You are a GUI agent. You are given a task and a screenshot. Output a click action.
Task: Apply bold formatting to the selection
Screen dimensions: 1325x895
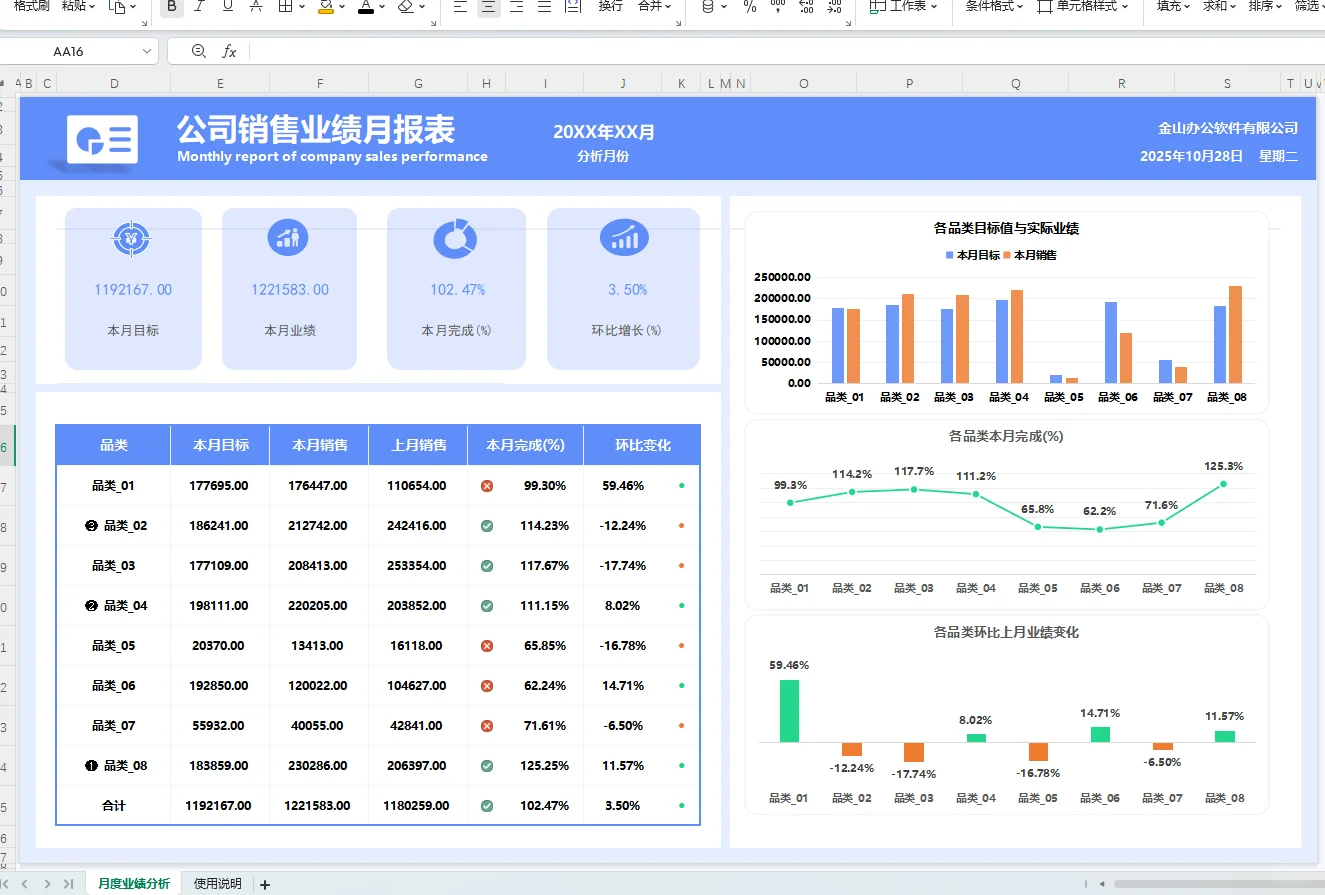tap(170, 8)
